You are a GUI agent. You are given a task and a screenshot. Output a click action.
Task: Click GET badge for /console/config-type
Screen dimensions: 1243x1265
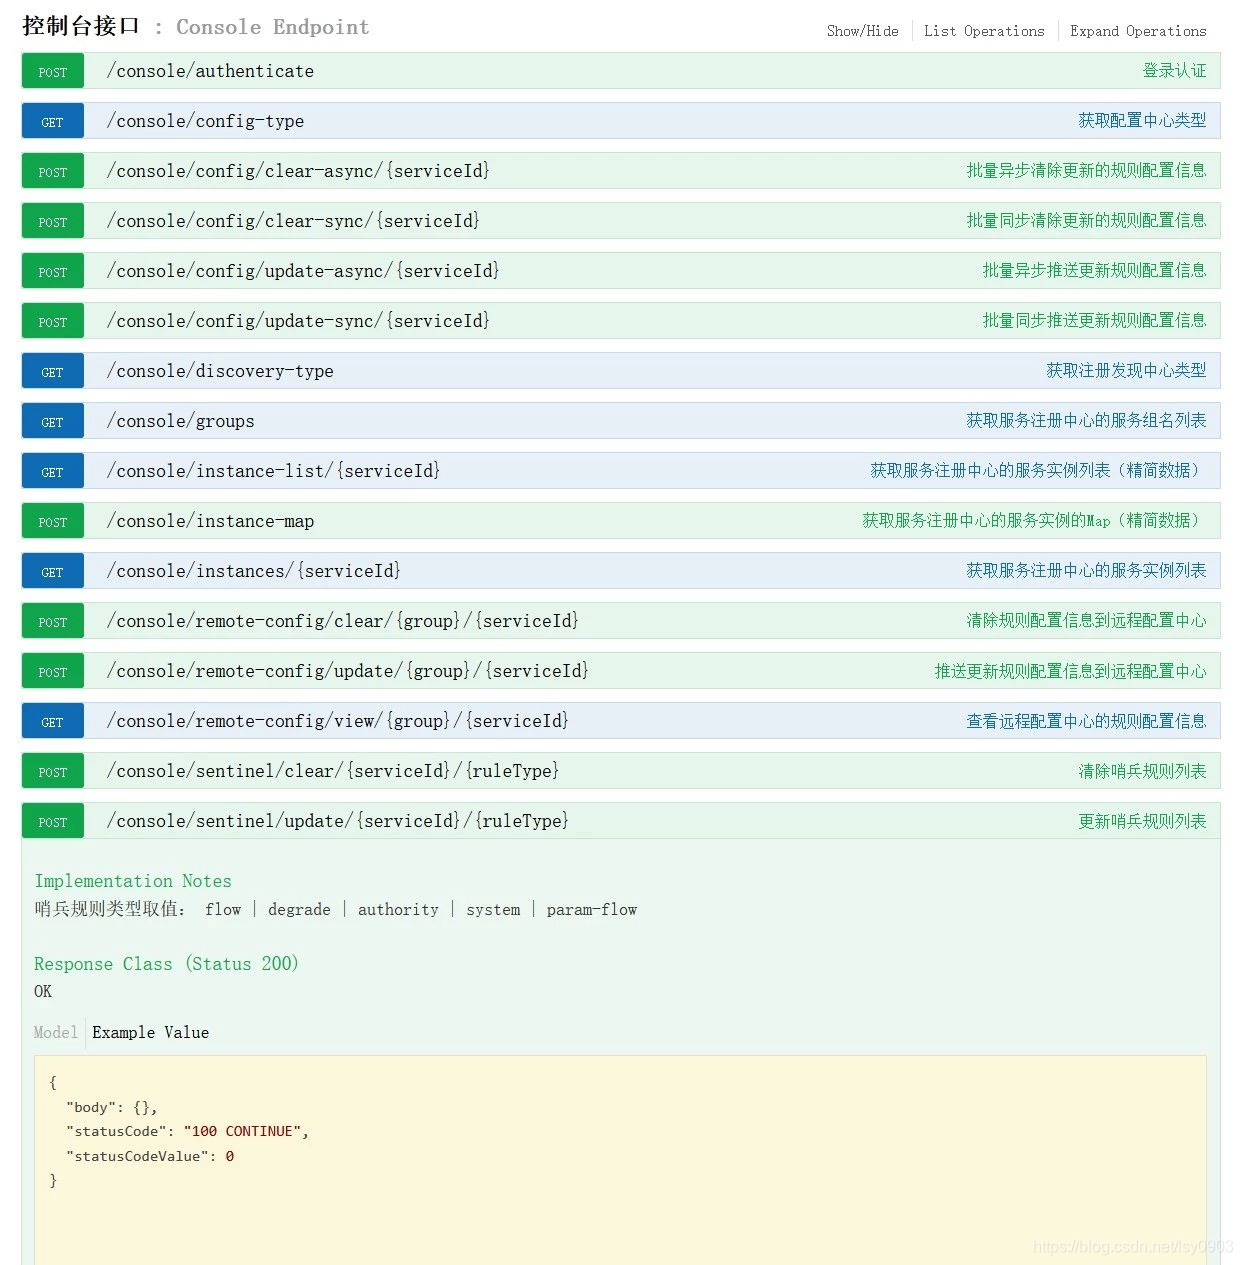click(x=52, y=122)
